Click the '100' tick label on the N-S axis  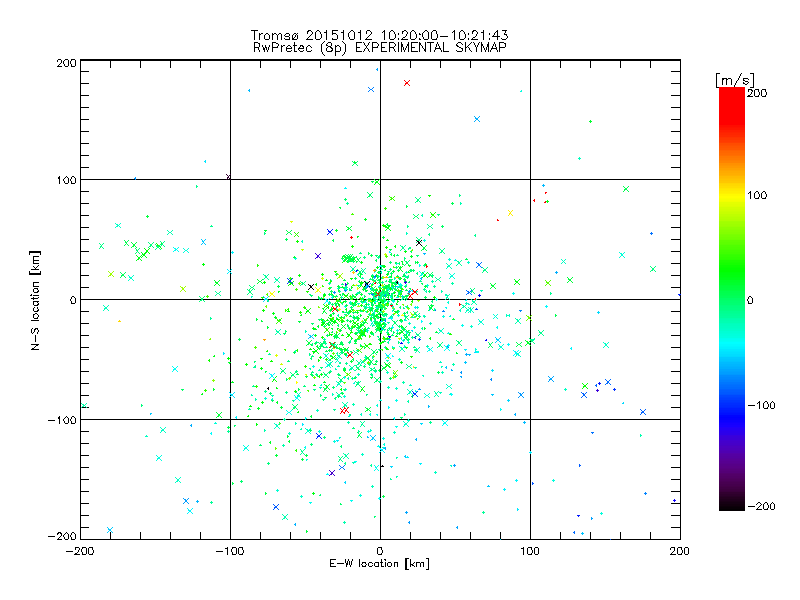(x=66, y=180)
